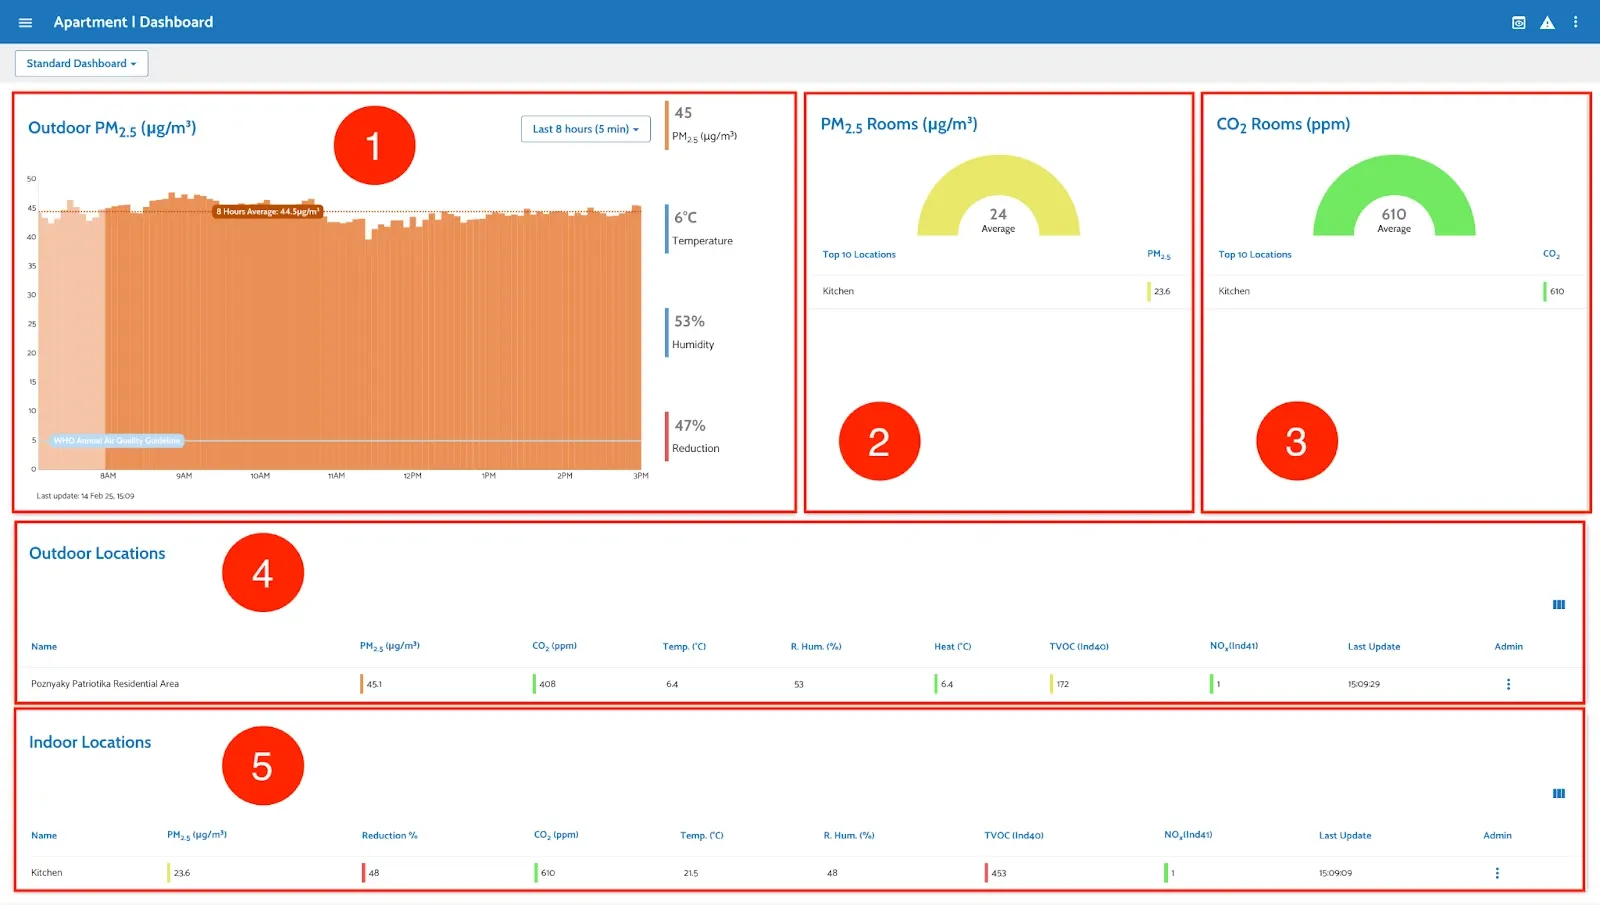Image resolution: width=1600 pixels, height=905 pixels.
Task: Click the 8 Hours Average chart label
Action: pos(268,212)
